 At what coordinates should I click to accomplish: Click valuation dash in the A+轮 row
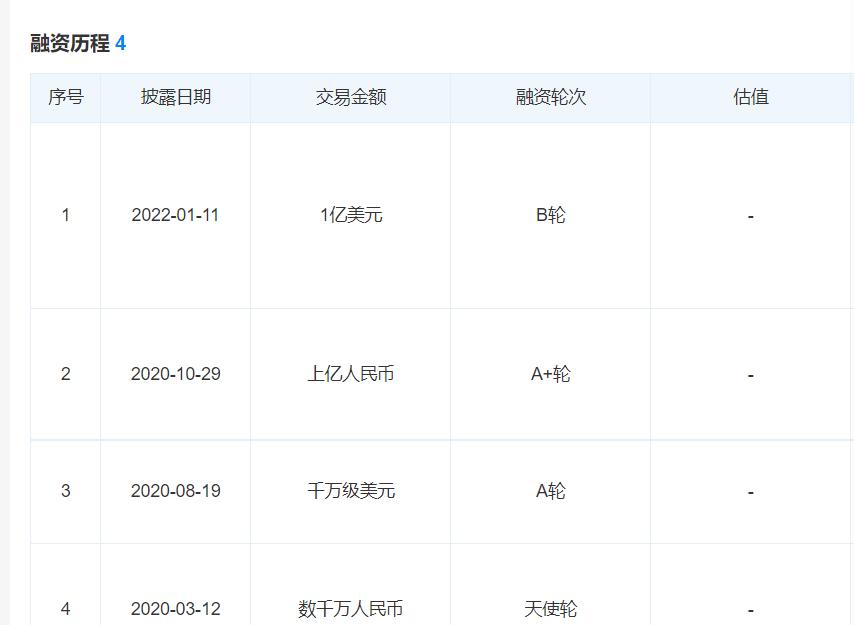(751, 376)
